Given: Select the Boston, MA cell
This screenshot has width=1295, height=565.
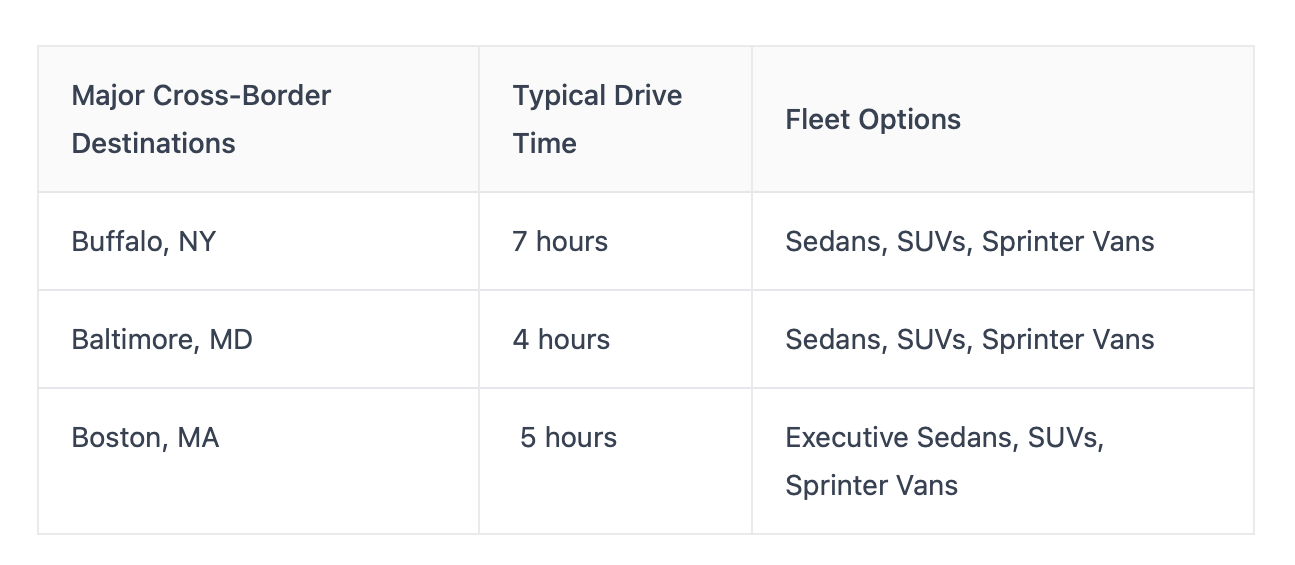Looking at the screenshot, I should click(145, 437).
